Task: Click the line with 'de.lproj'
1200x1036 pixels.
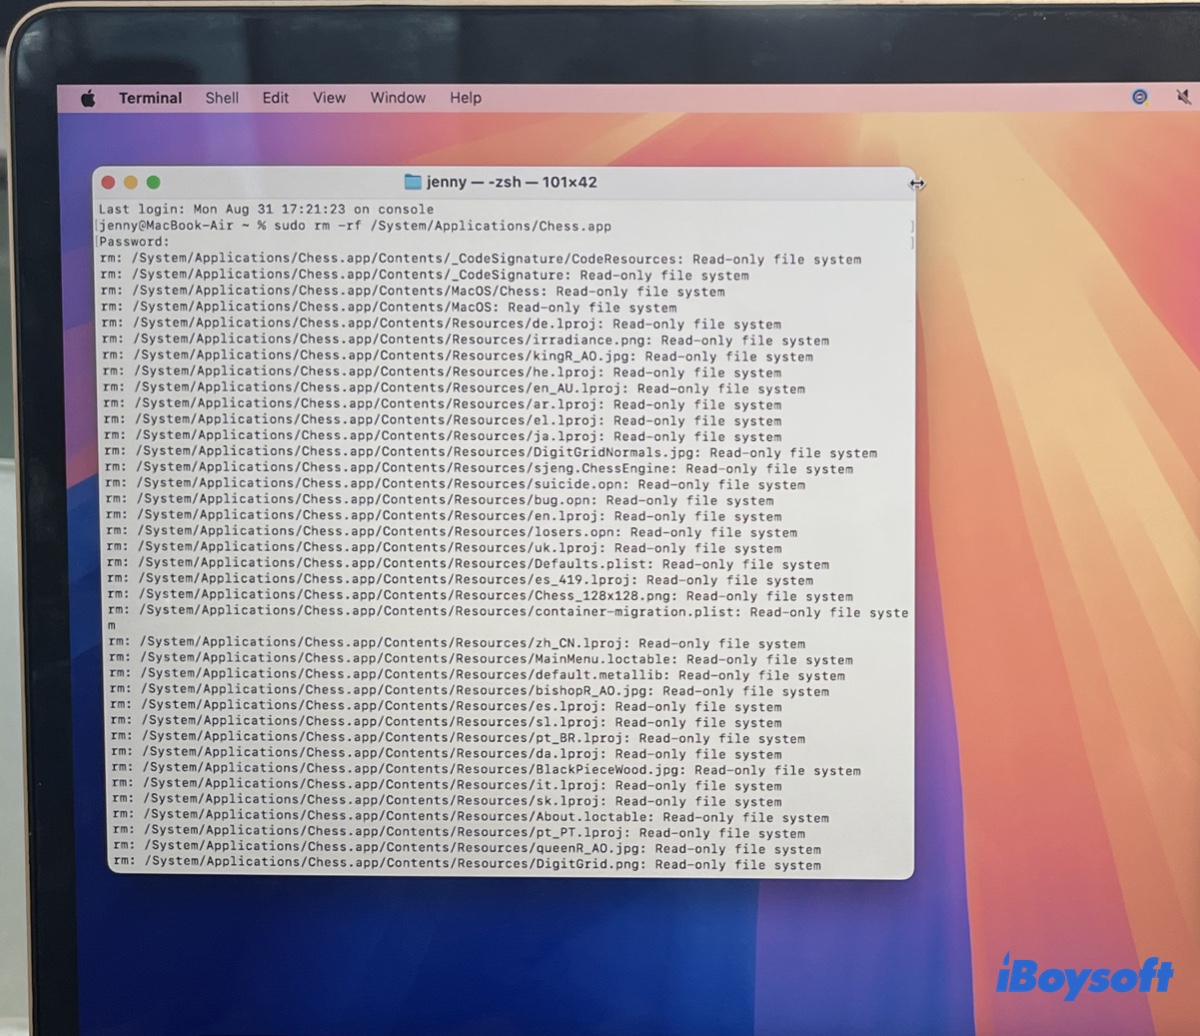Action: click(x=441, y=324)
